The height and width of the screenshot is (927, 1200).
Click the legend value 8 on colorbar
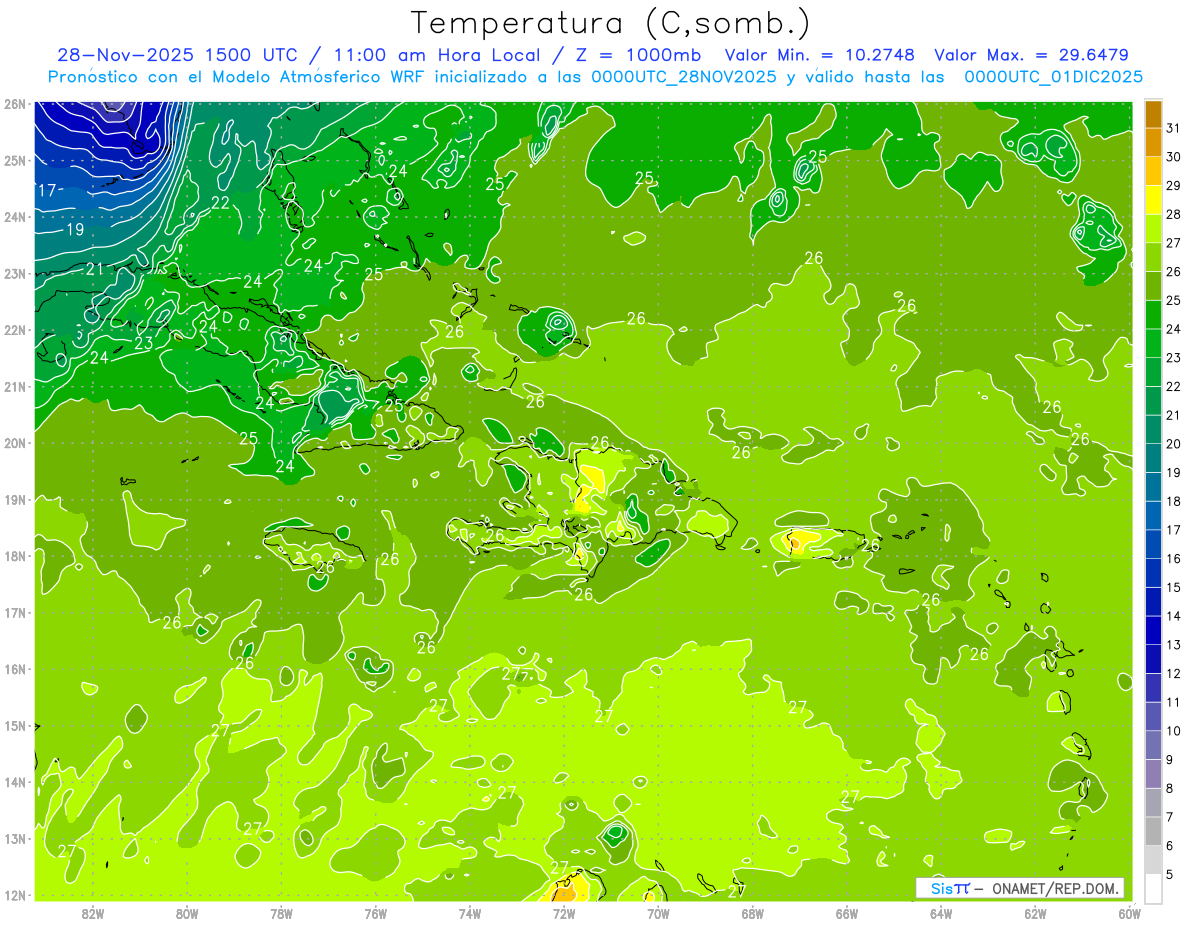pos(1170,788)
